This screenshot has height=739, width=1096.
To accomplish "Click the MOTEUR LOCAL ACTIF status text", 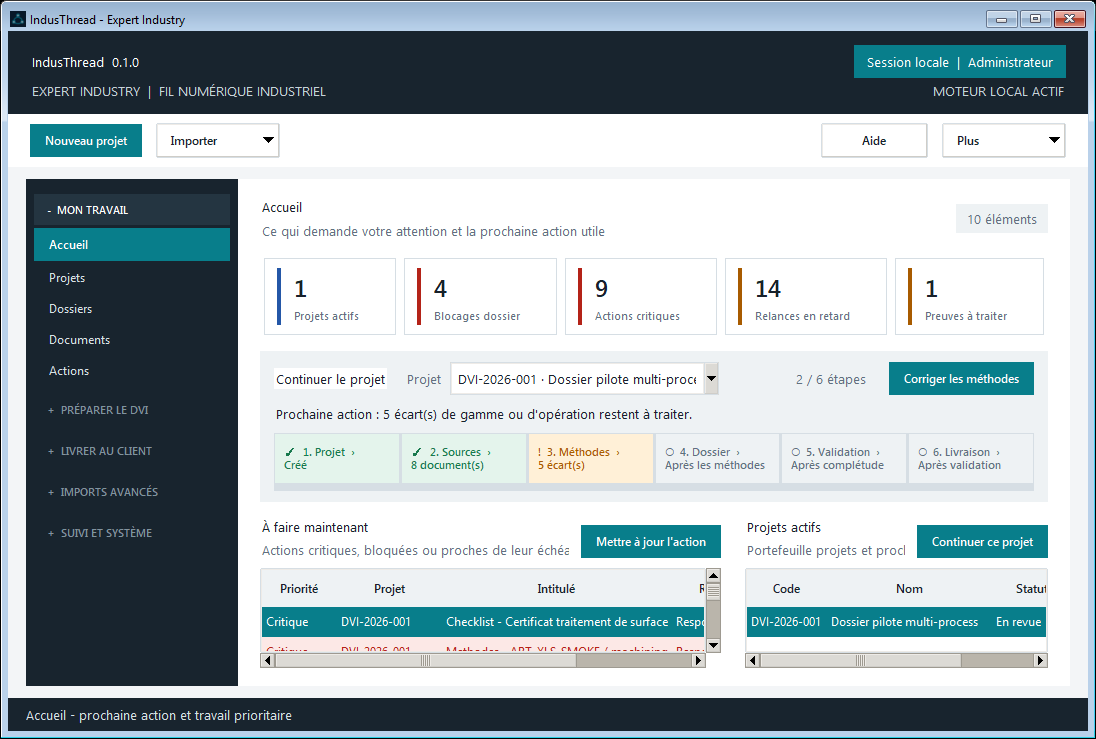I will tap(998, 92).
